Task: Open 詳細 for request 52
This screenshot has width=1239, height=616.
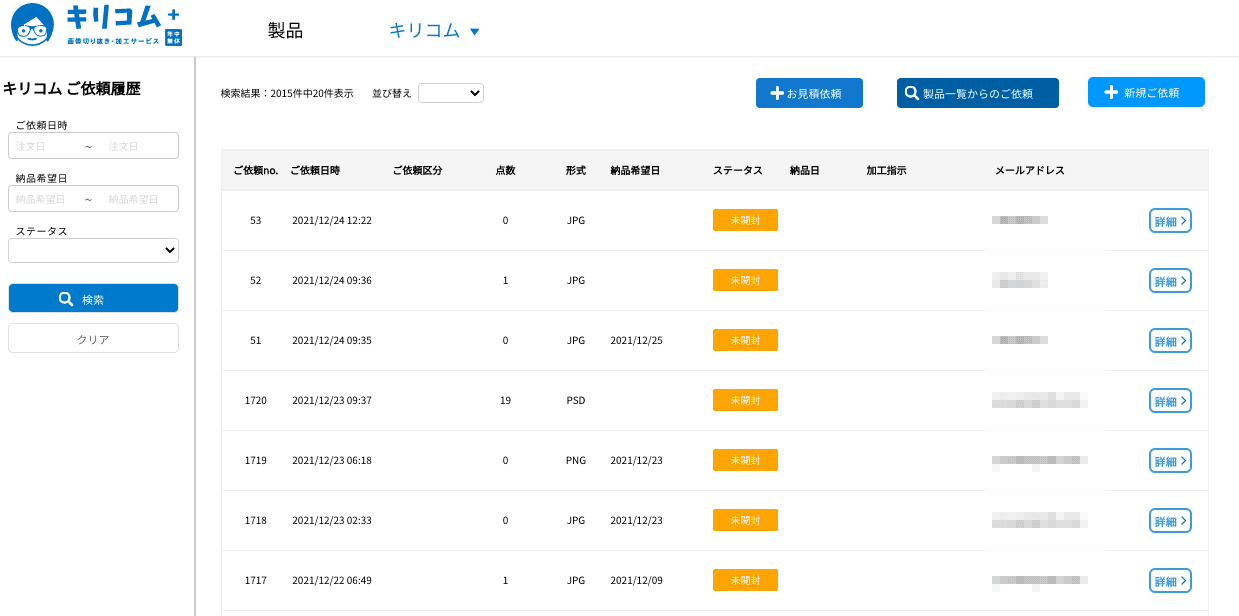Action: 1170,281
